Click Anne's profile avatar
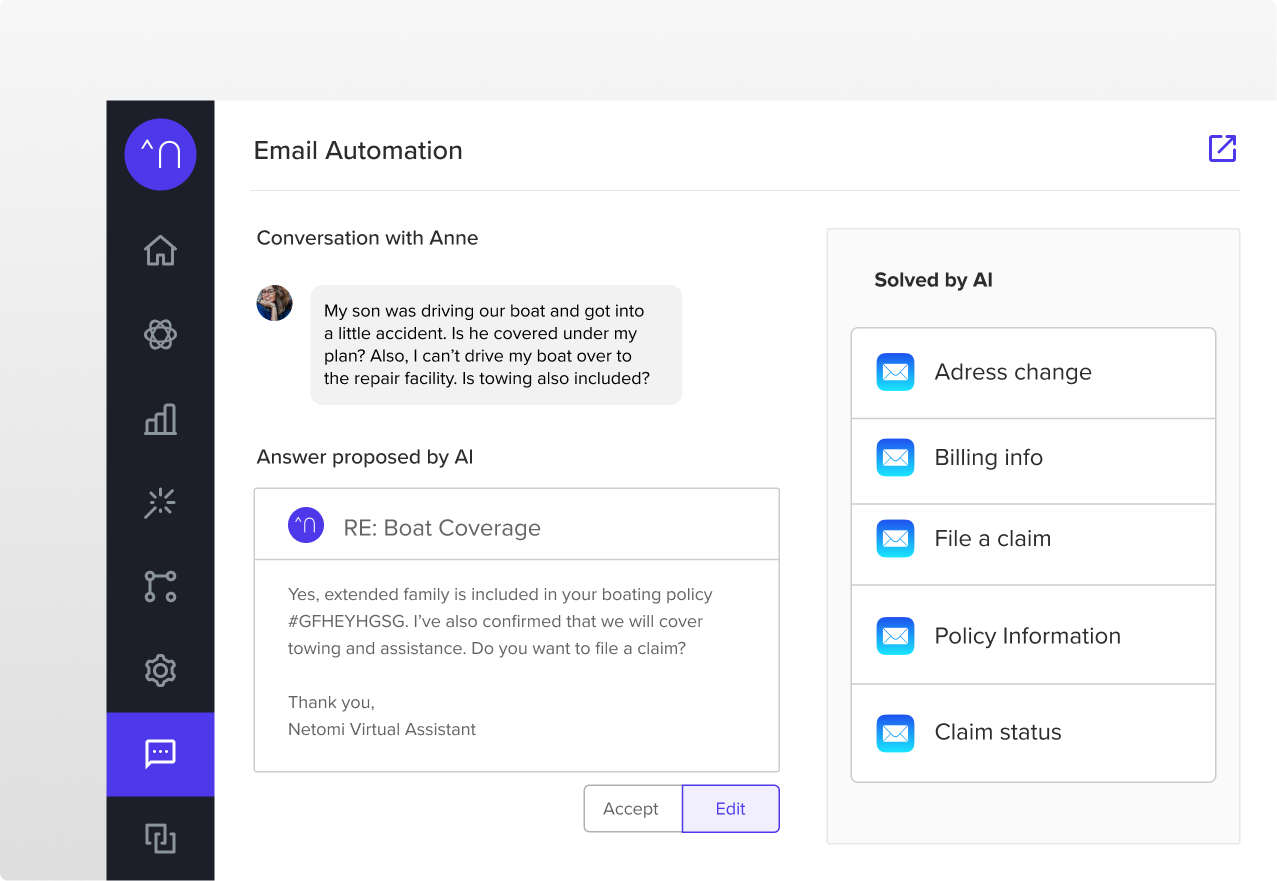The image size is (1277, 881). pyautogui.click(x=274, y=303)
